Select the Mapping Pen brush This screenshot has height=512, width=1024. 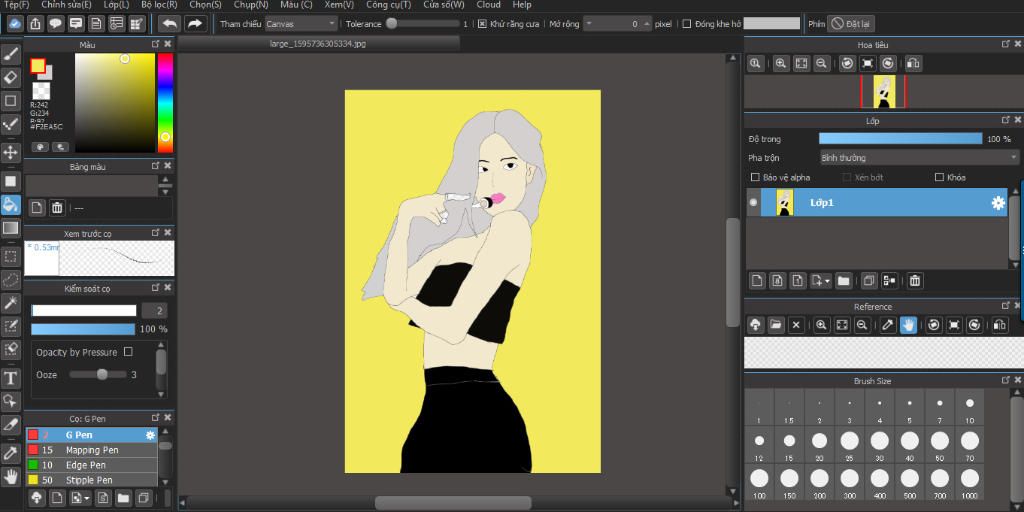(x=91, y=450)
